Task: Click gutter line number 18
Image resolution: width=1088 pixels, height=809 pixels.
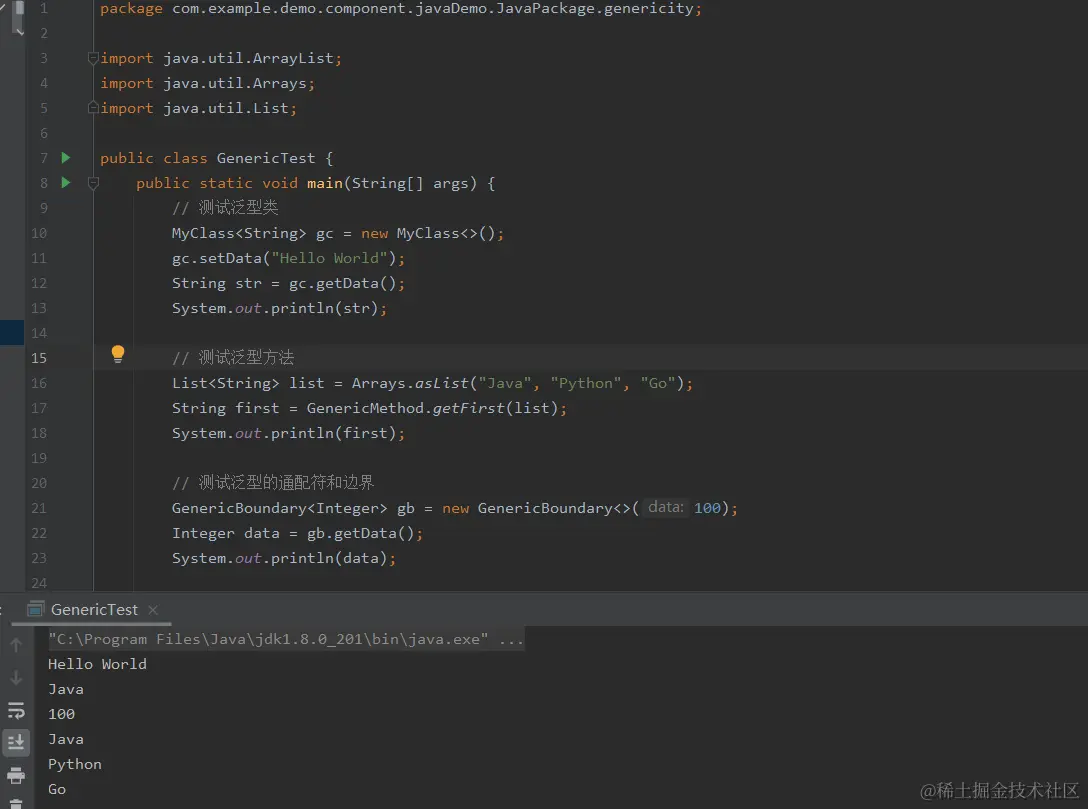Action: (x=39, y=433)
